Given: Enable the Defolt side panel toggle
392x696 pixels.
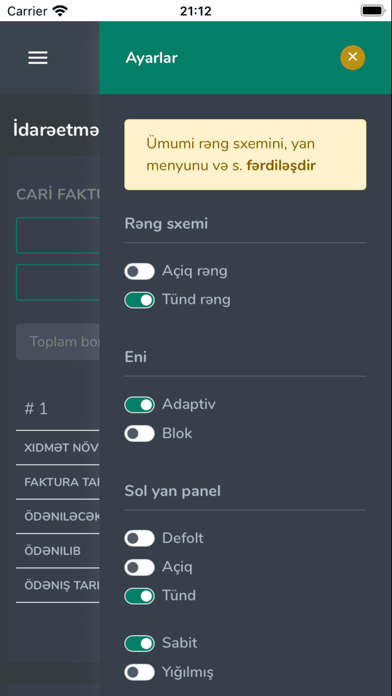Looking at the screenshot, I should pyautogui.click(x=139, y=538).
